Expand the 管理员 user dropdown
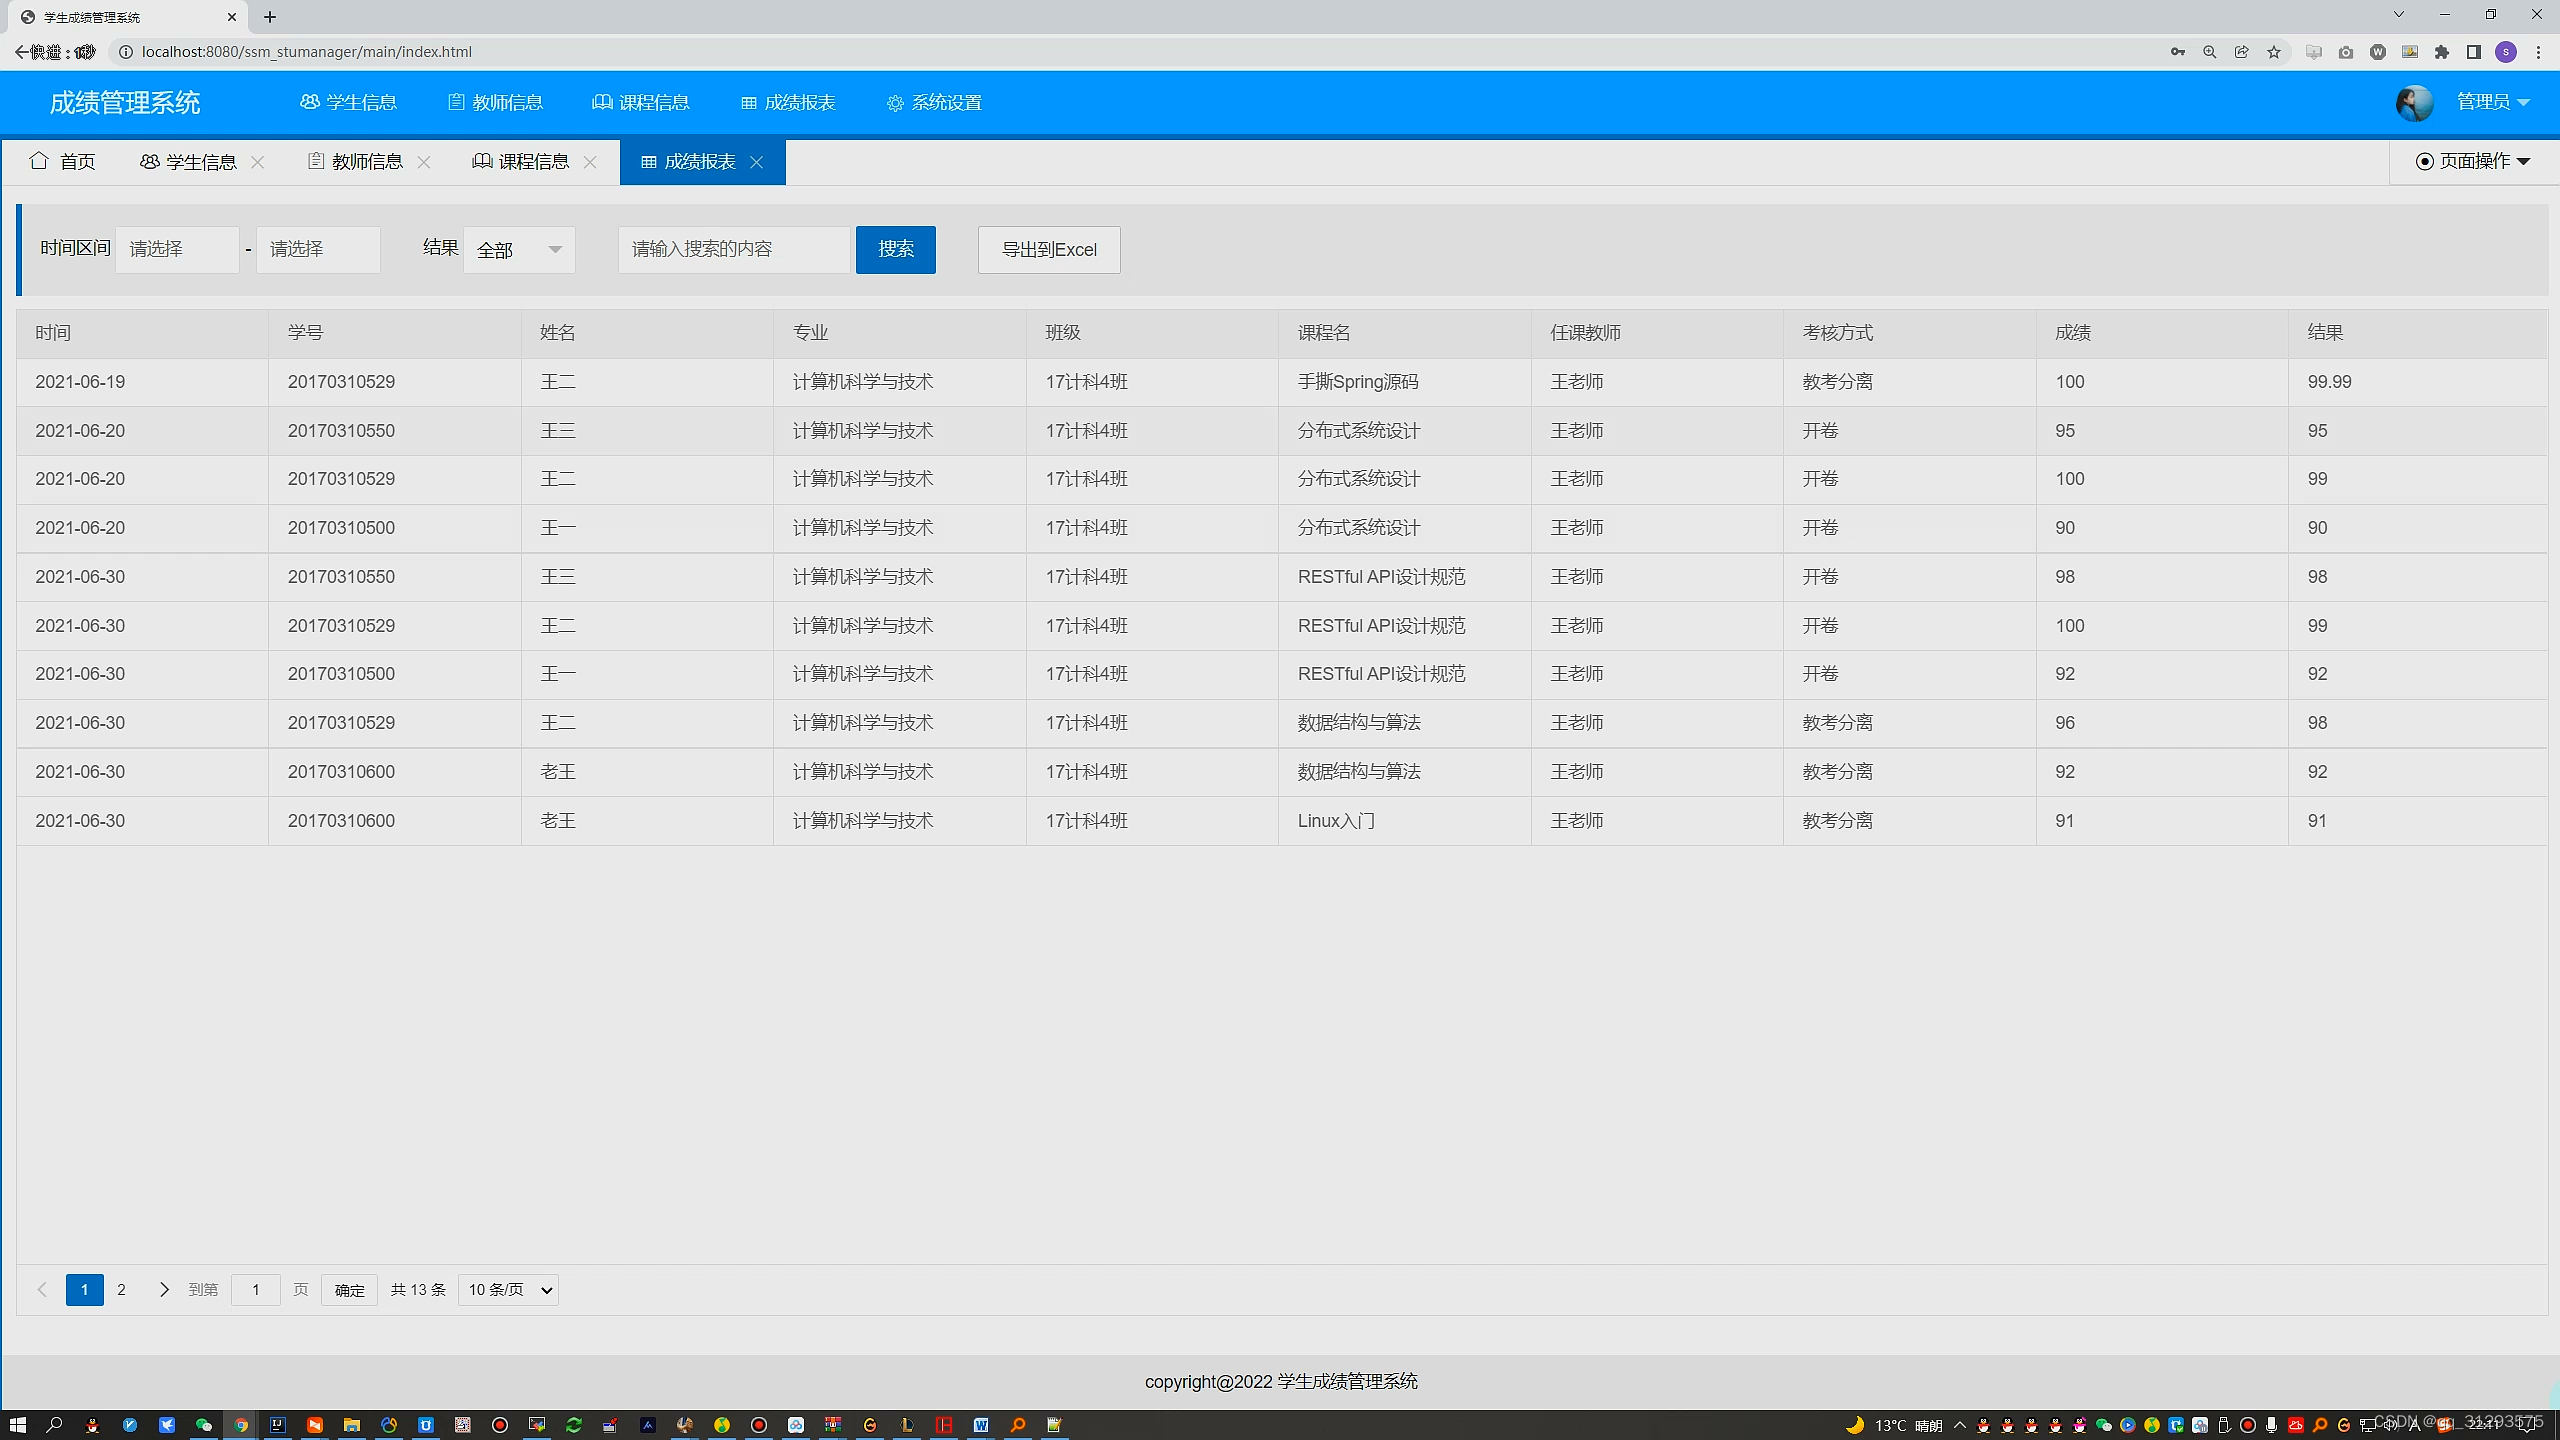Viewport: 2560px width, 1440px height. pos(2493,102)
